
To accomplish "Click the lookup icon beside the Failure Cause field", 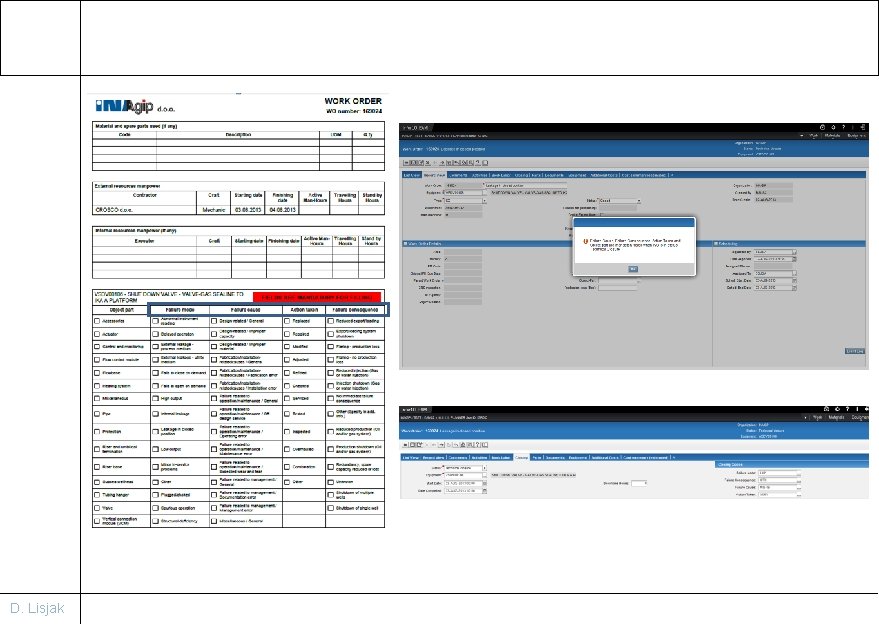I will 798,488.
